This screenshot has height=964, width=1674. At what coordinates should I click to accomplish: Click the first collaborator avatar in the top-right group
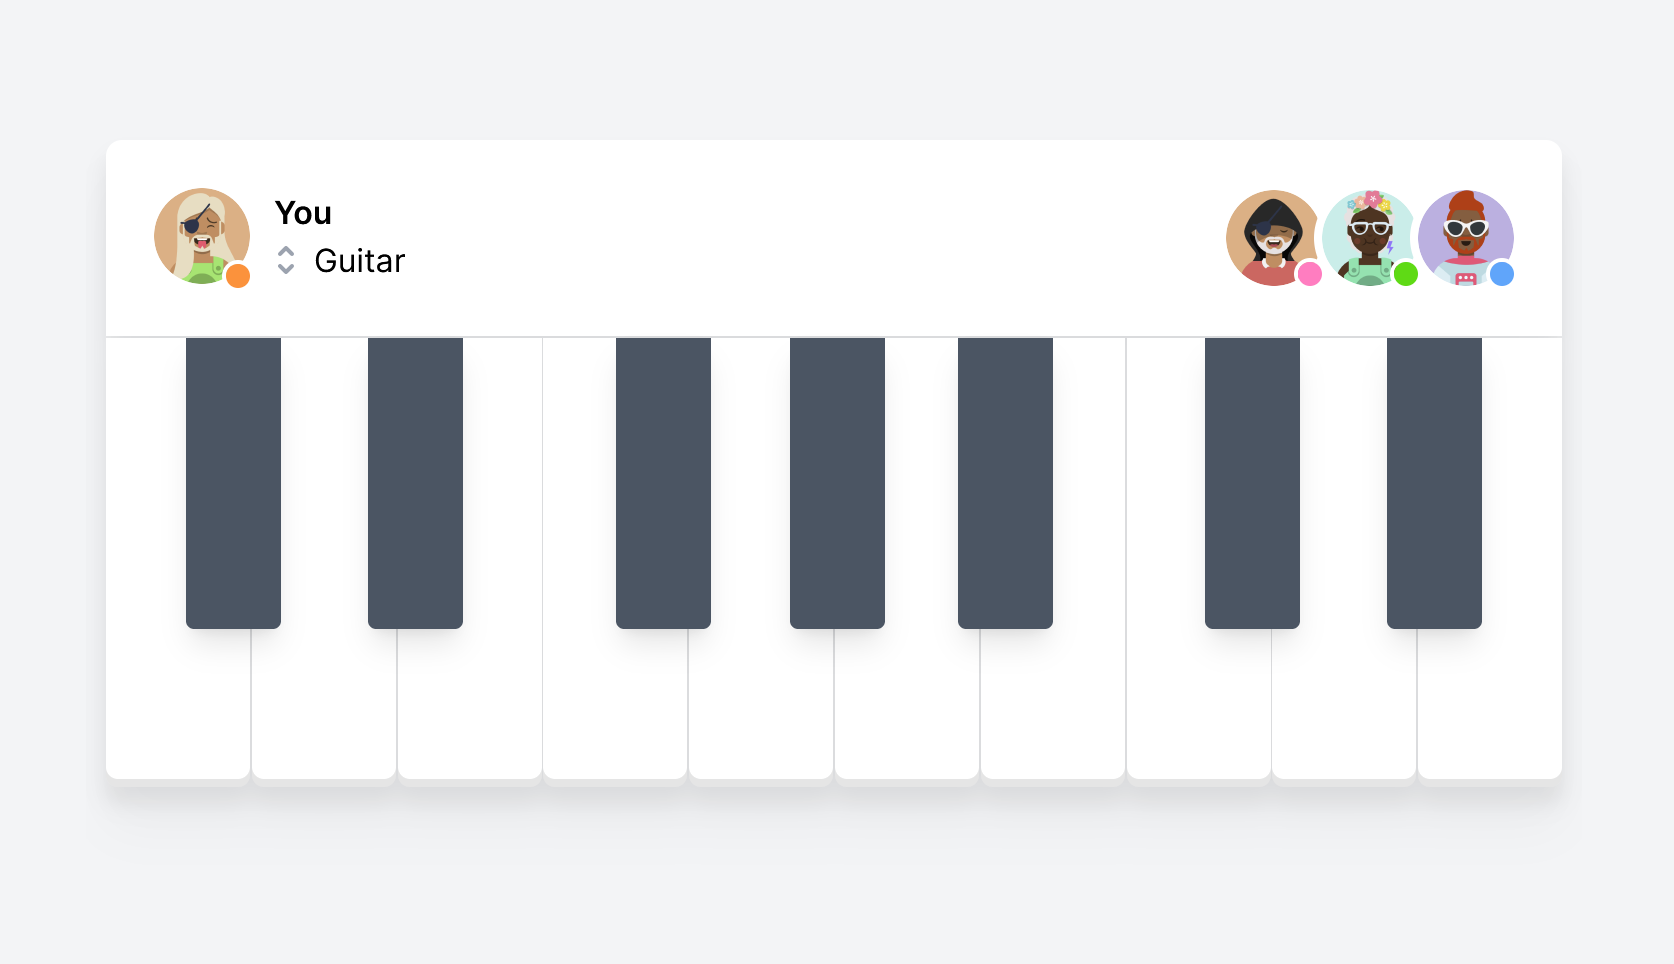coord(1272,237)
